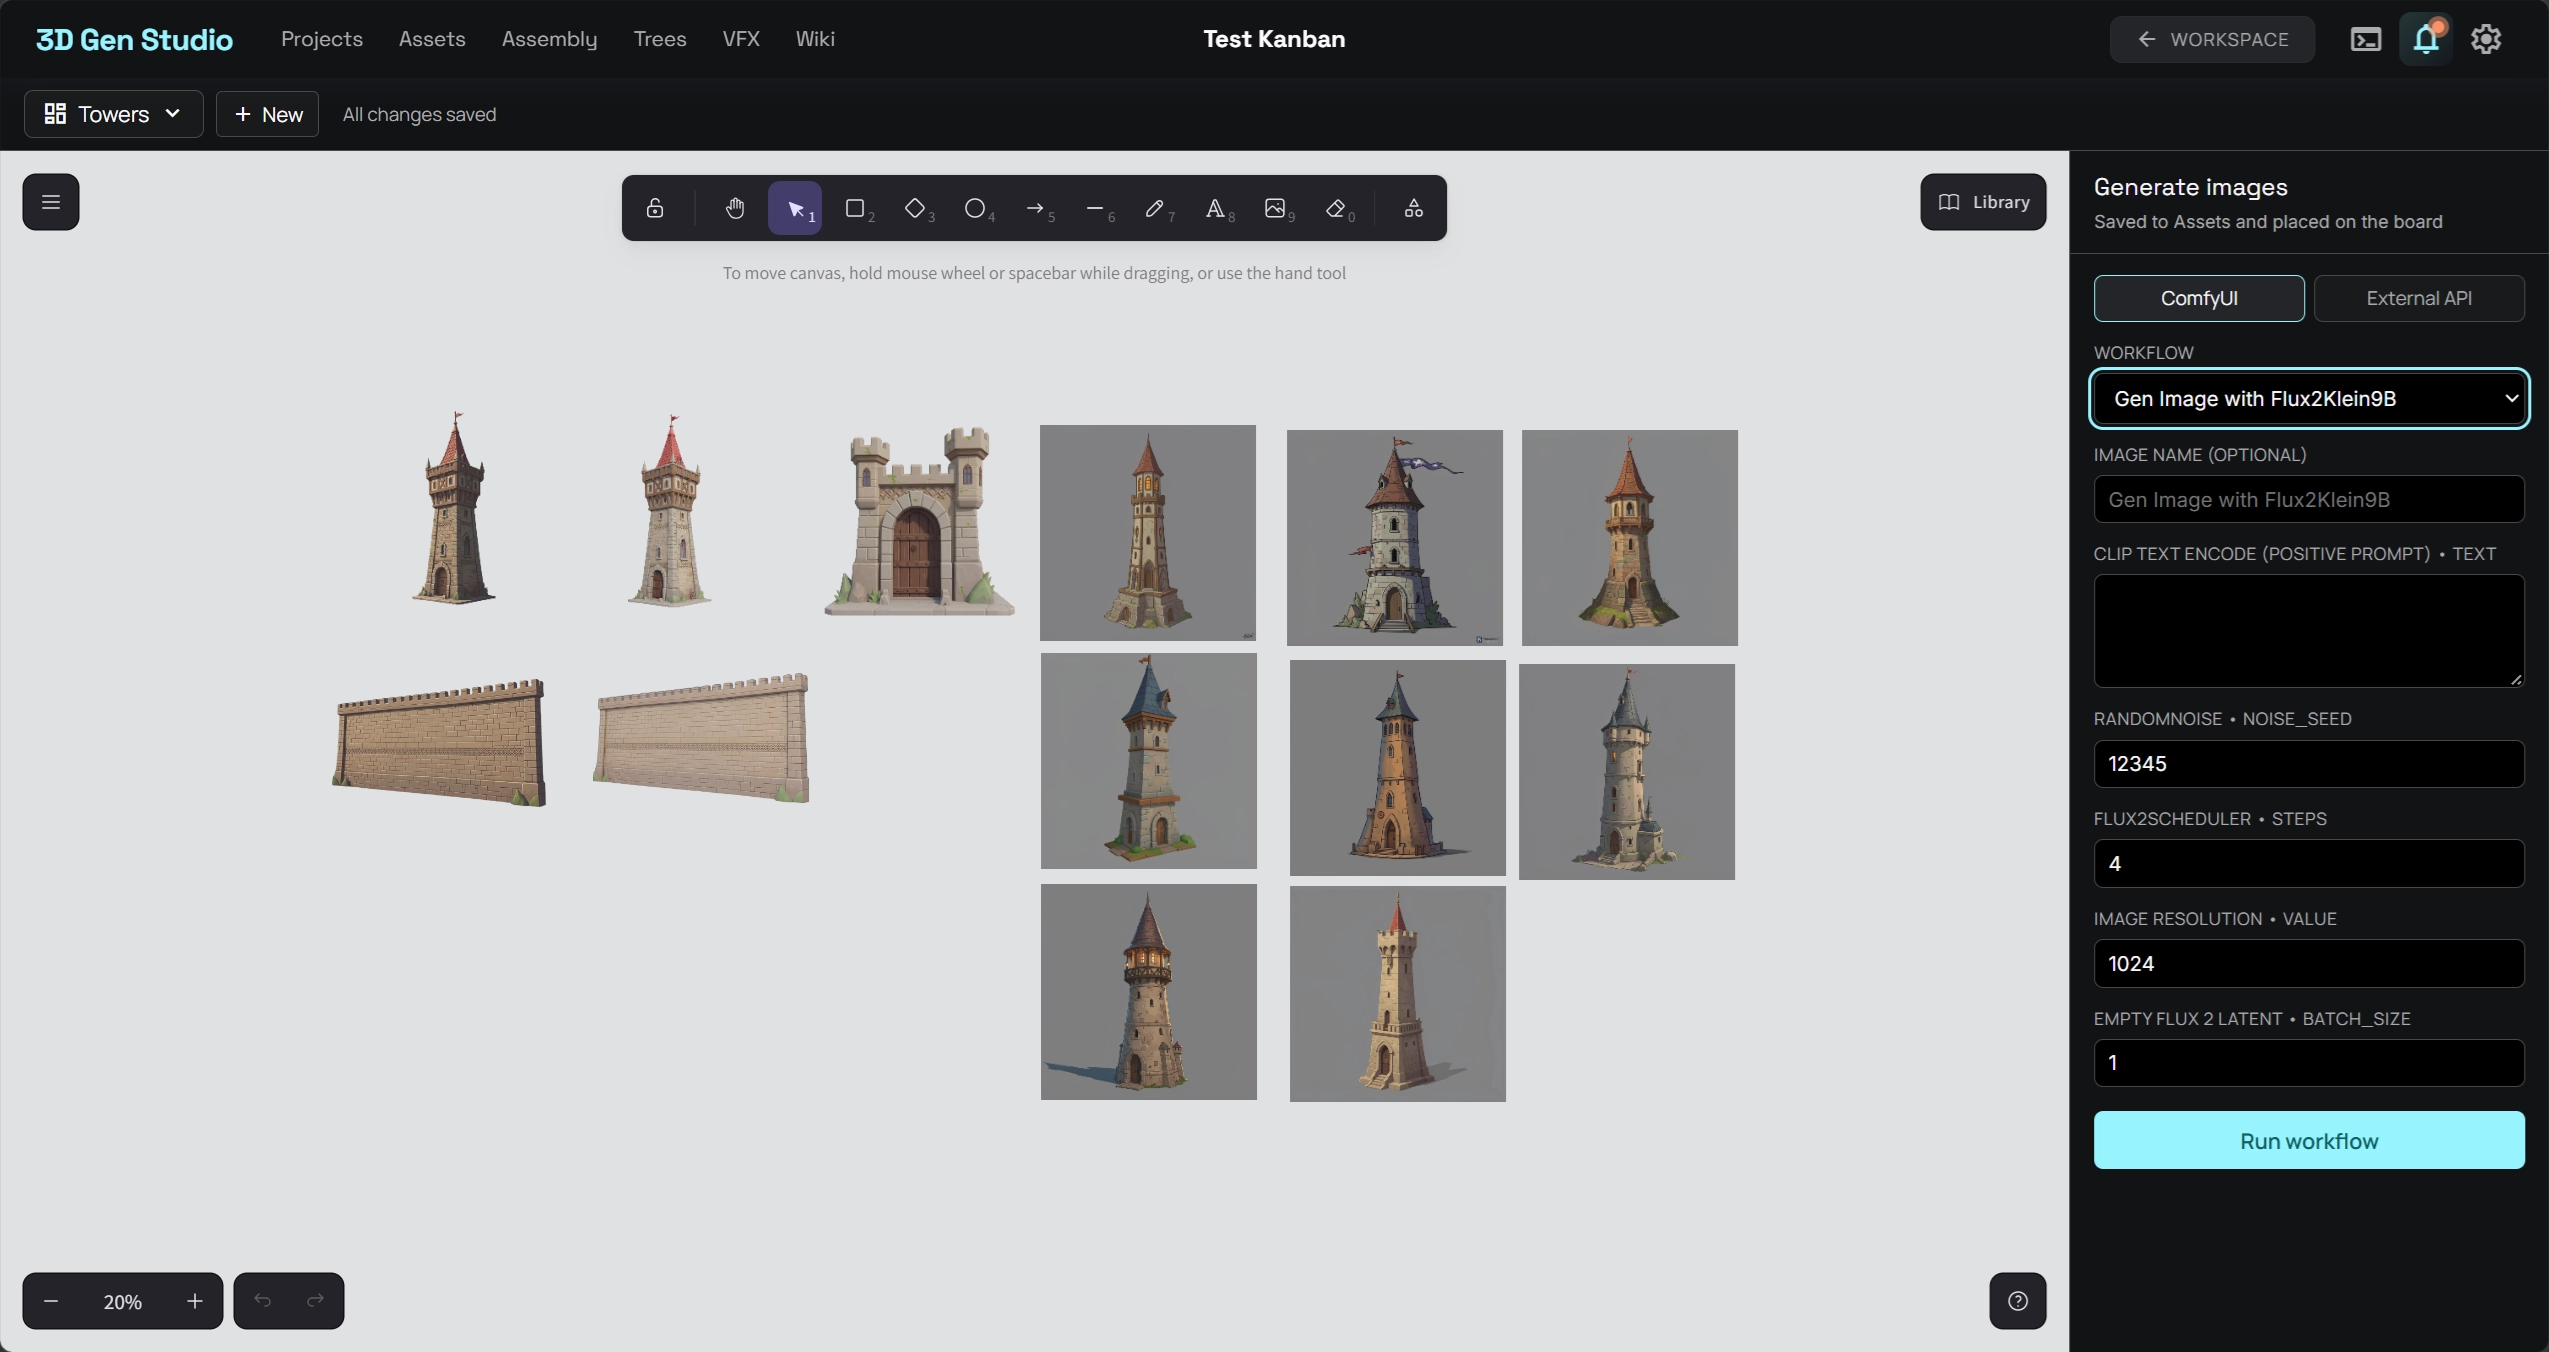The width and height of the screenshot is (2549, 1352).
Task: Open the Assets menu
Action: [432, 39]
